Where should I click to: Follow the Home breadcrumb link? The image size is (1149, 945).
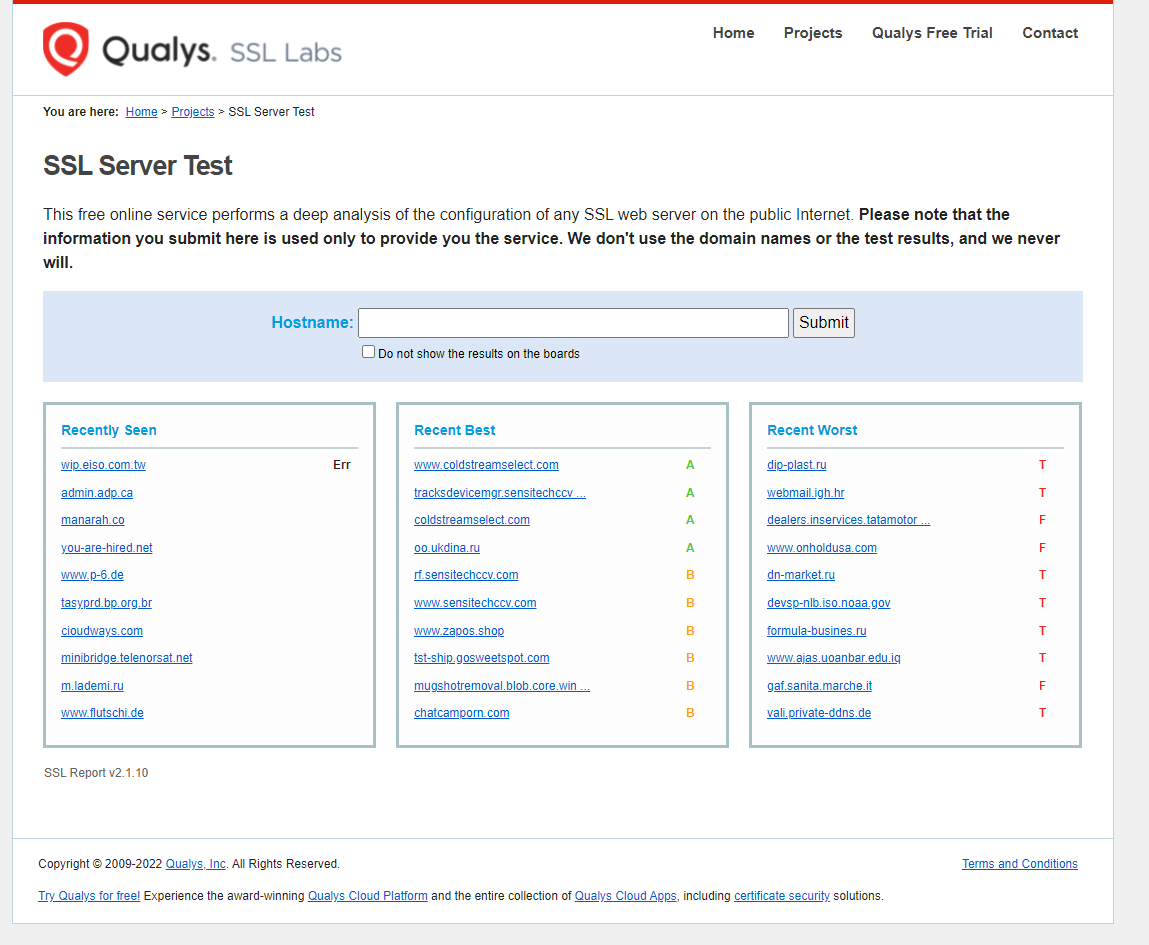tap(141, 111)
